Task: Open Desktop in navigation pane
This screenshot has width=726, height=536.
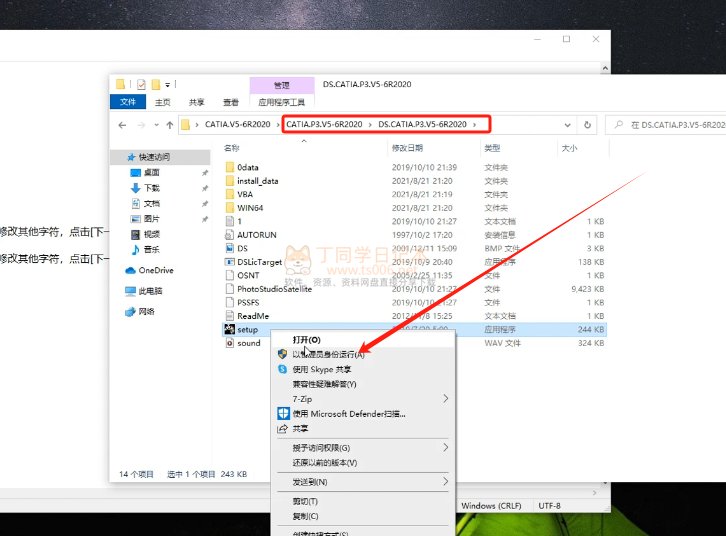Action: pos(151,172)
